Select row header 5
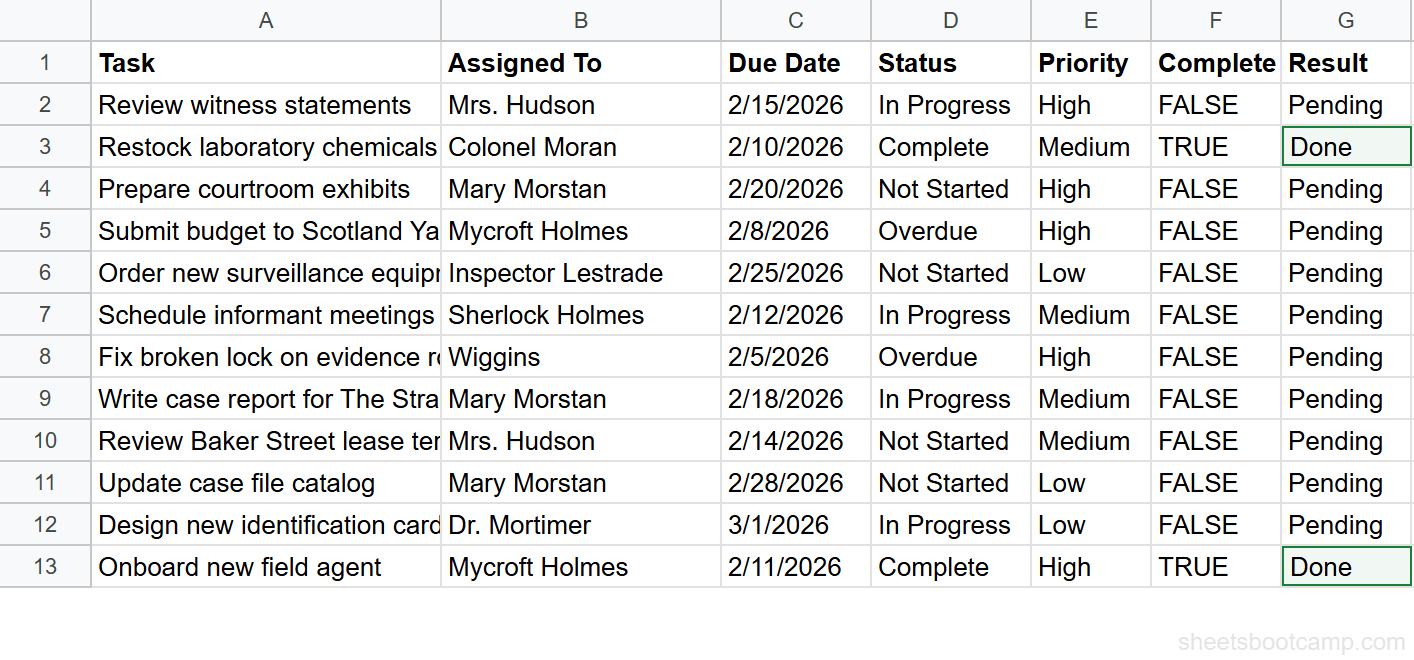Screen dimensions: 1414x660 click(45, 230)
